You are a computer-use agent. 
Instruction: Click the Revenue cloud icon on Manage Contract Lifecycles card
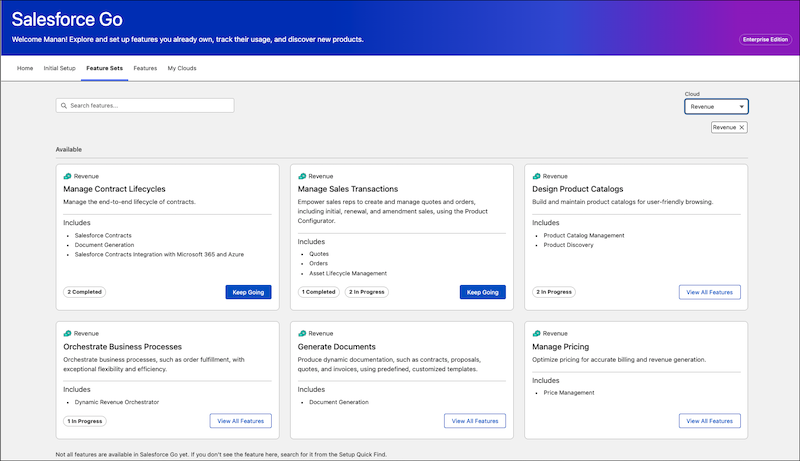pyautogui.click(x=67, y=176)
